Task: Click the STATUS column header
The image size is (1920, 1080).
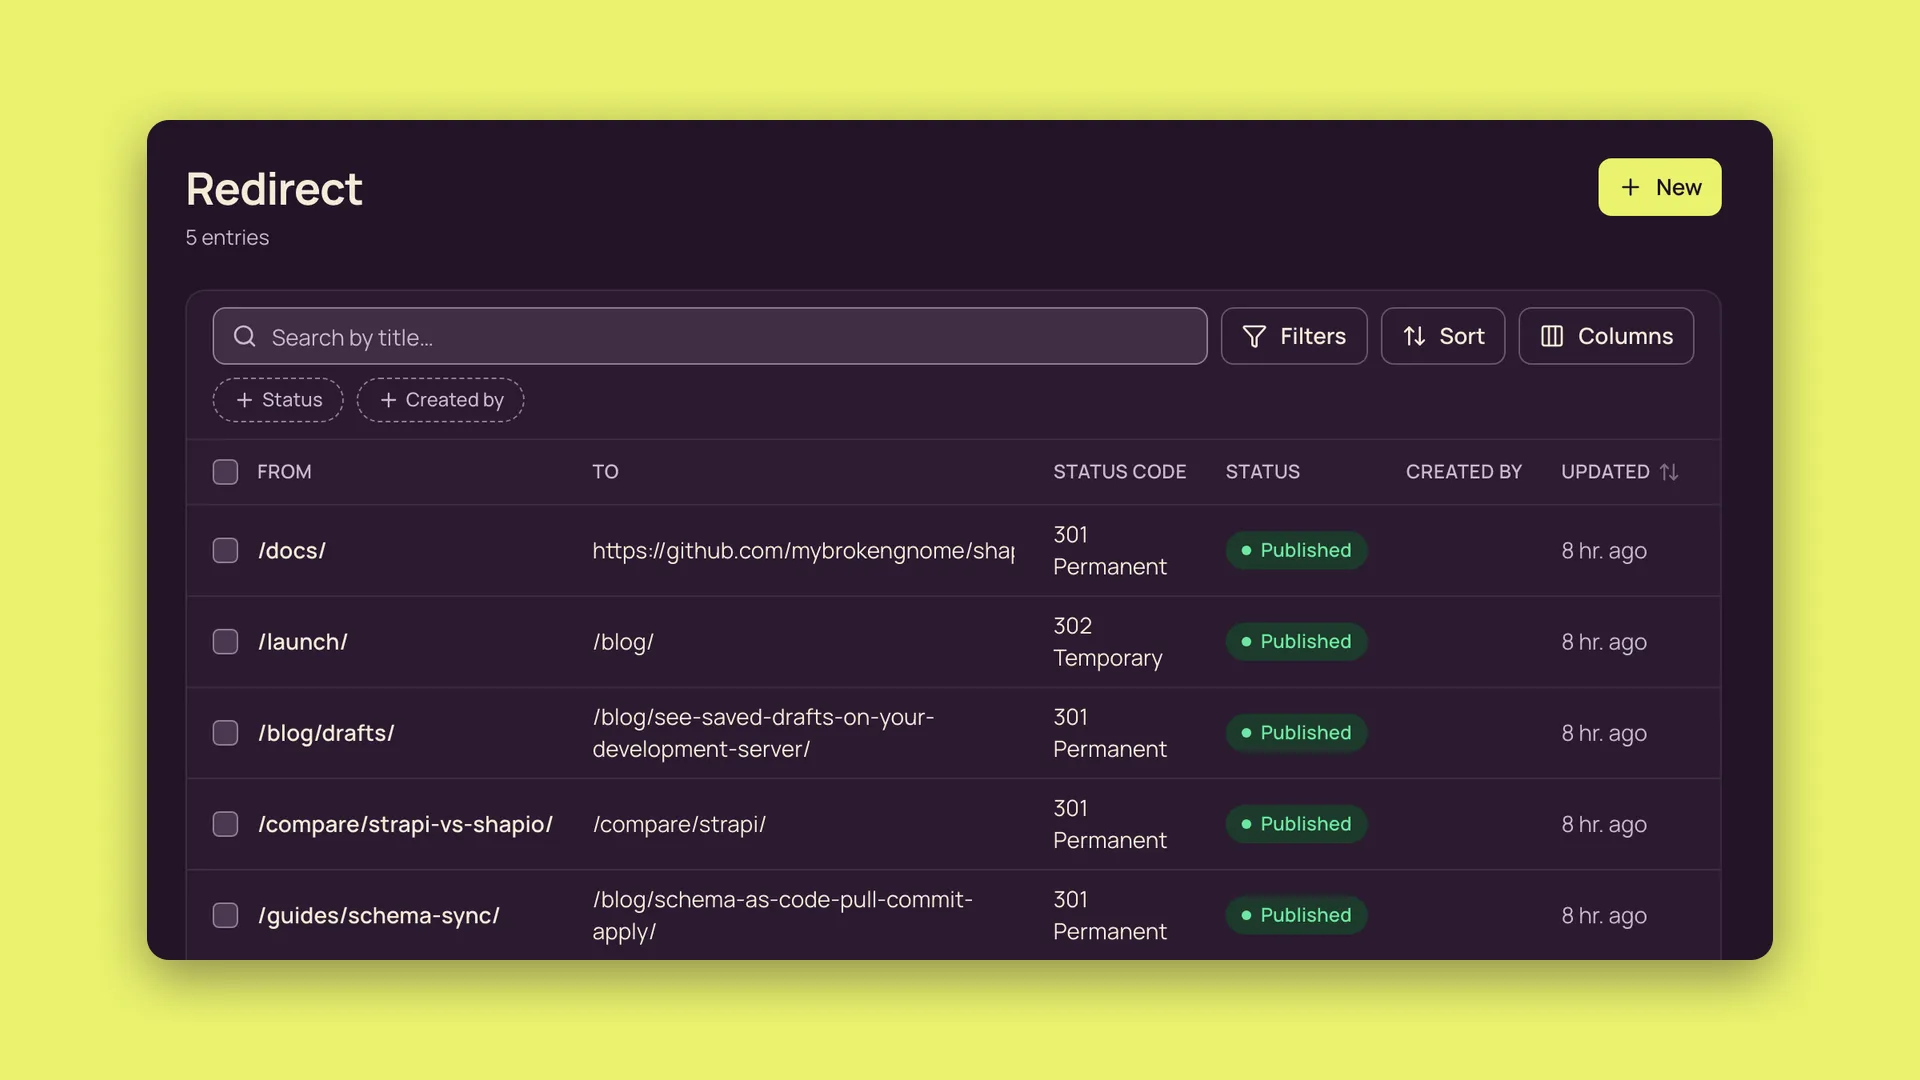Action: coord(1262,472)
